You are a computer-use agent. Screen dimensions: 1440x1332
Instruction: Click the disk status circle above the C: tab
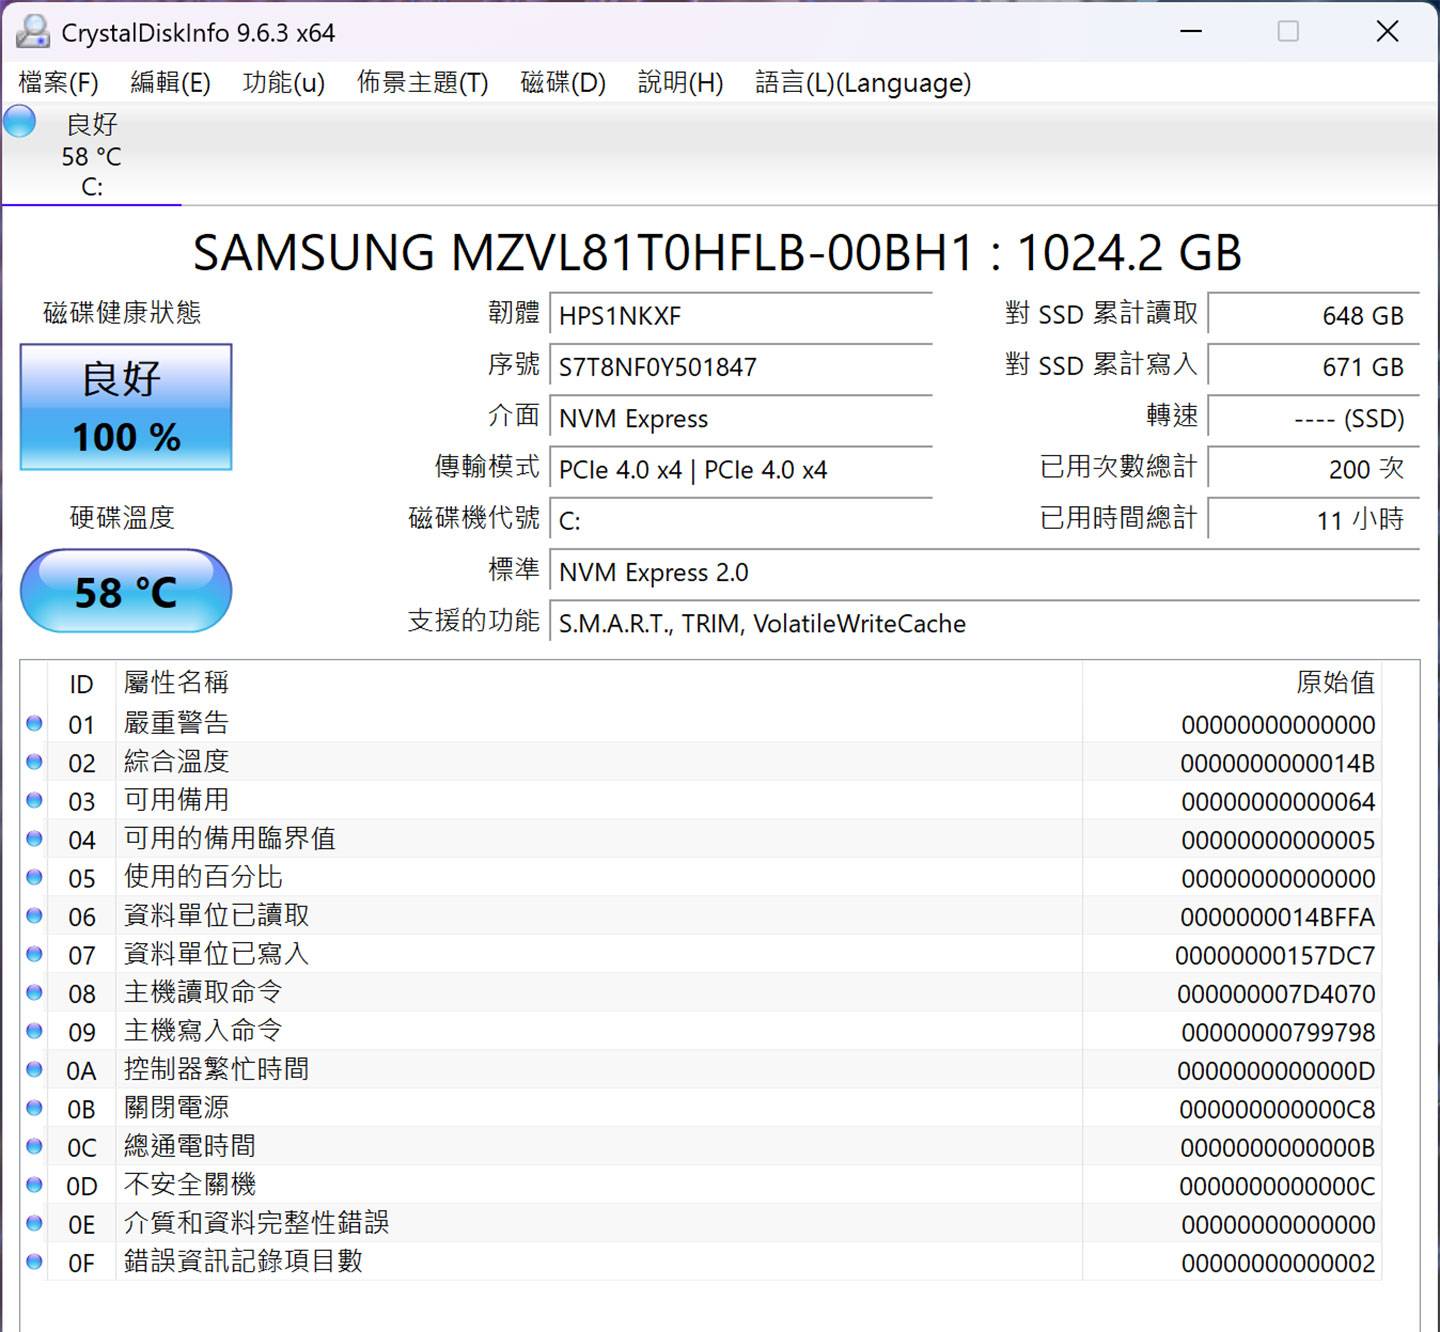point(20,122)
